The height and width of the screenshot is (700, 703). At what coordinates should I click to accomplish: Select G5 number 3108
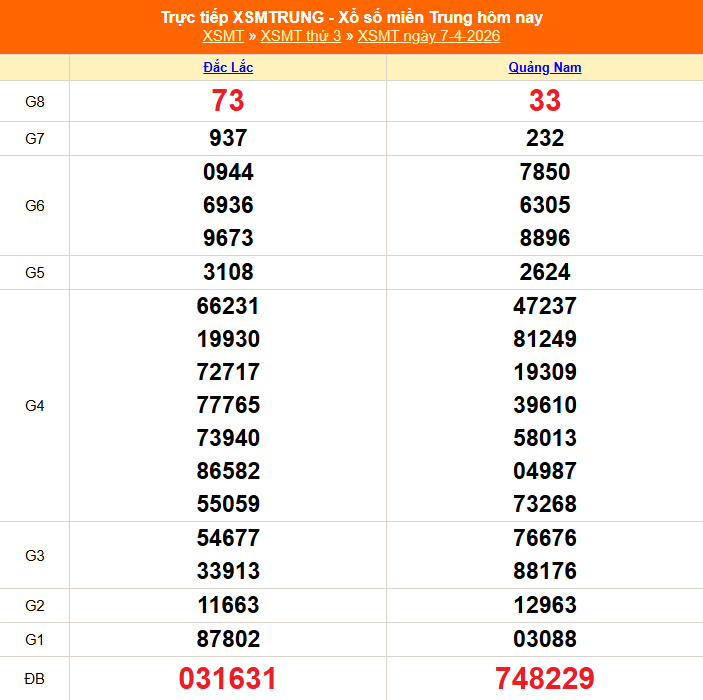(x=228, y=272)
